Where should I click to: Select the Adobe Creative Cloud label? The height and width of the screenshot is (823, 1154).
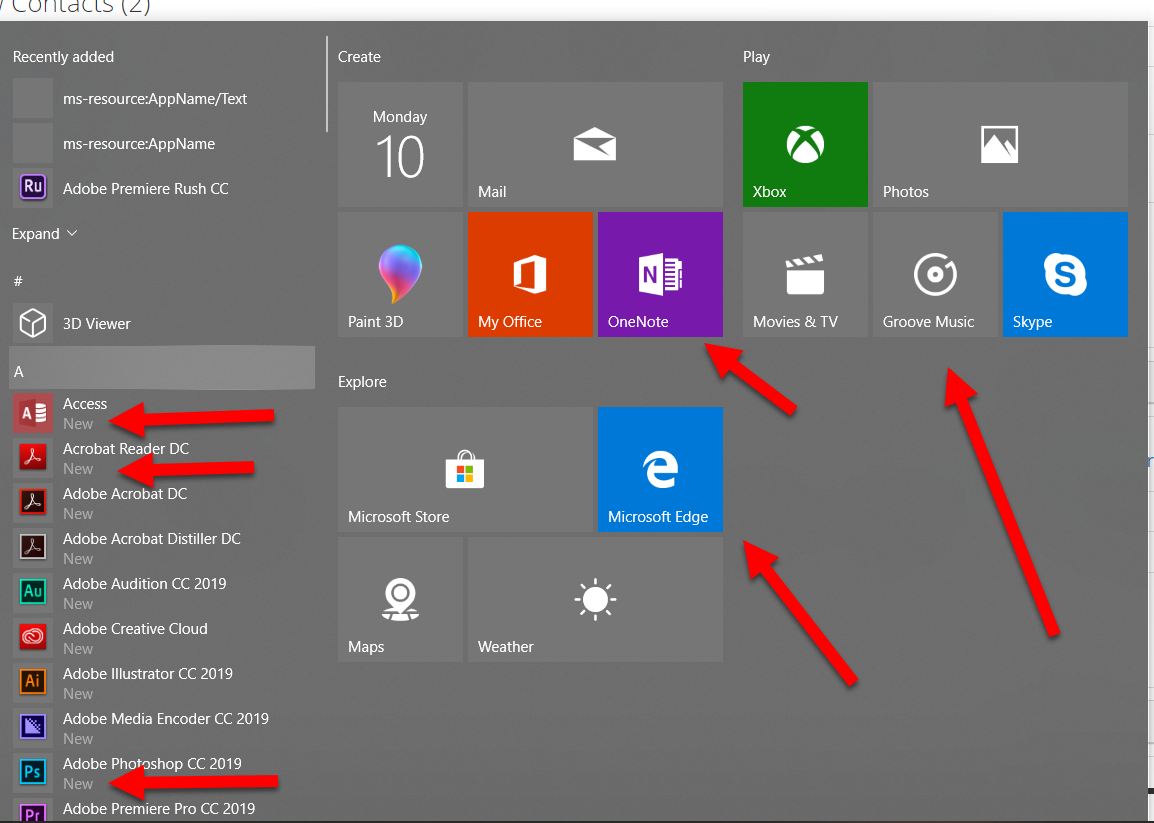click(135, 629)
